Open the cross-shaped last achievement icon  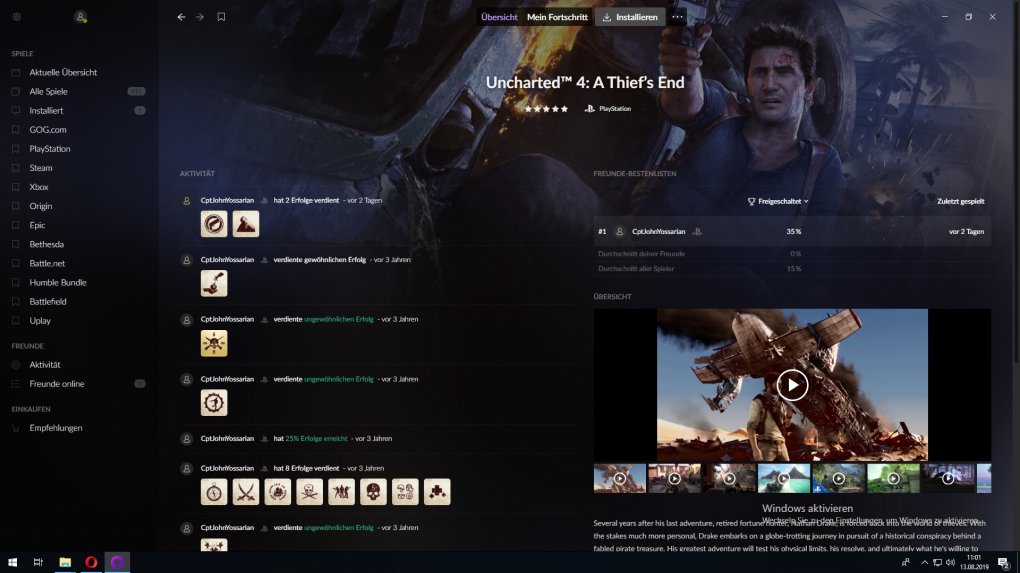tap(437, 492)
